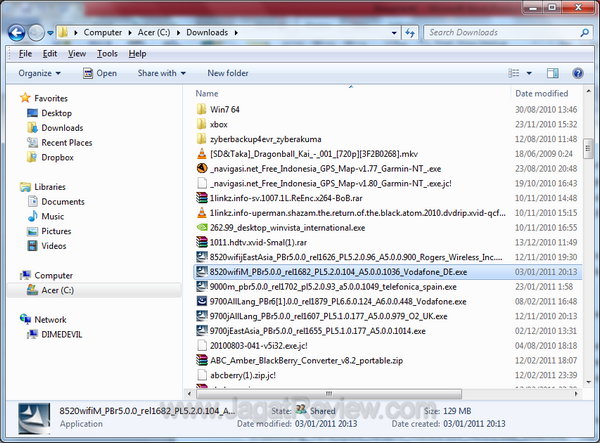Viewport: 600px width, 443px height.
Task: Select Network in the navigation pane
Action: coord(50,319)
